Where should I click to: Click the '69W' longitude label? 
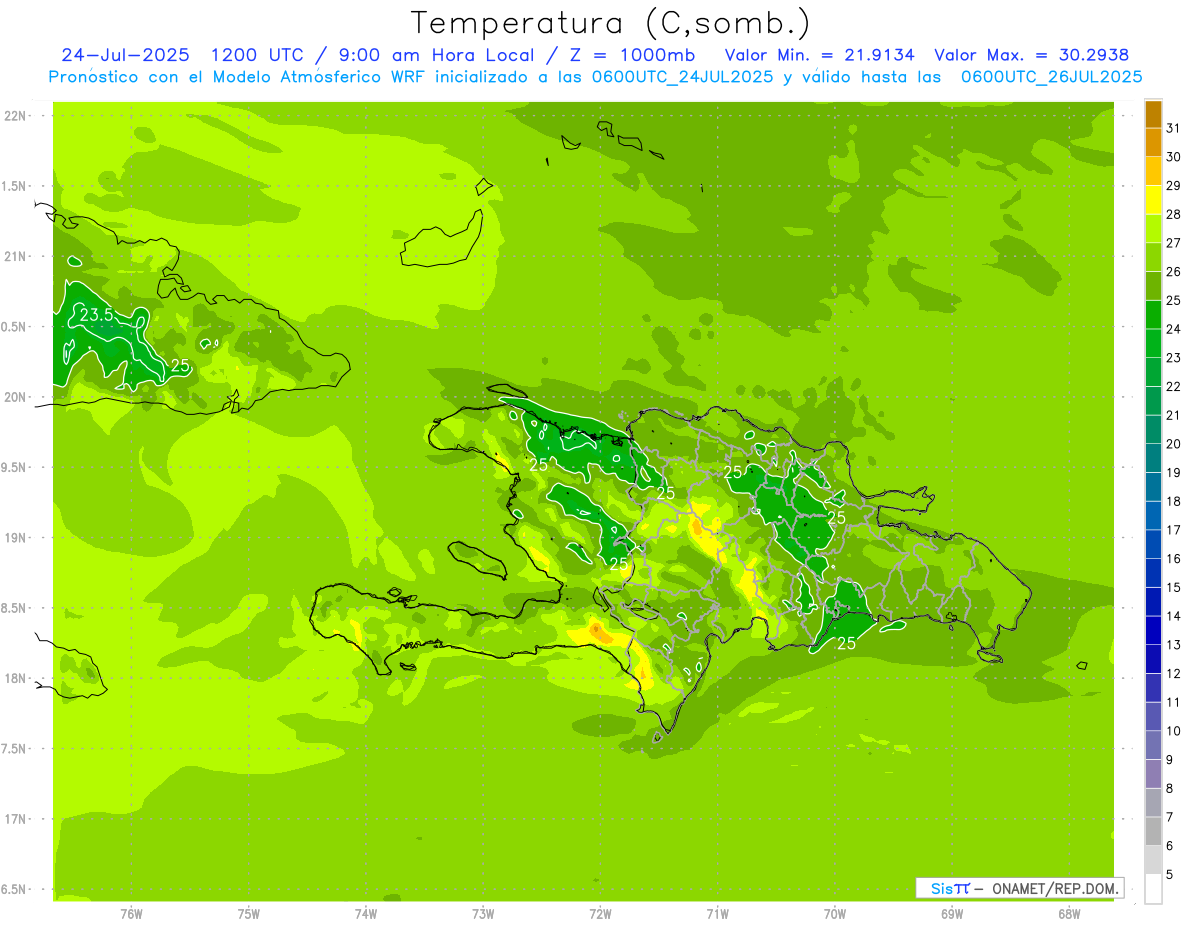(x=952, y=914)
